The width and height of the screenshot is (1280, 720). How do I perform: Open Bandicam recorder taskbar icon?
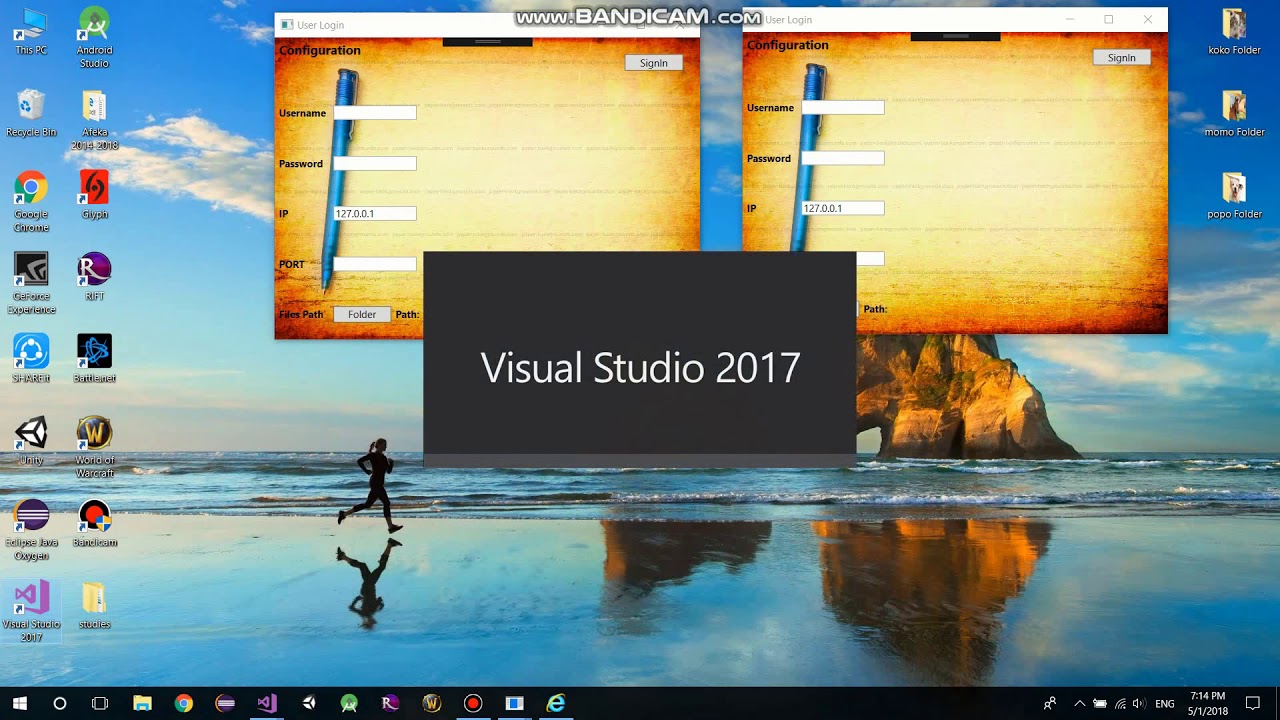pos(473,703)
